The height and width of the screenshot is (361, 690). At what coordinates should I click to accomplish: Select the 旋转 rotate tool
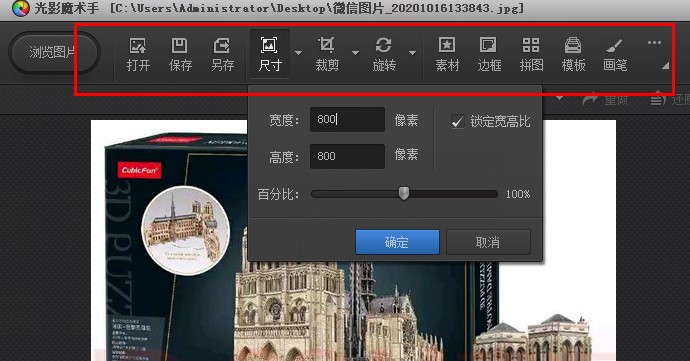(x=384, y=55)
